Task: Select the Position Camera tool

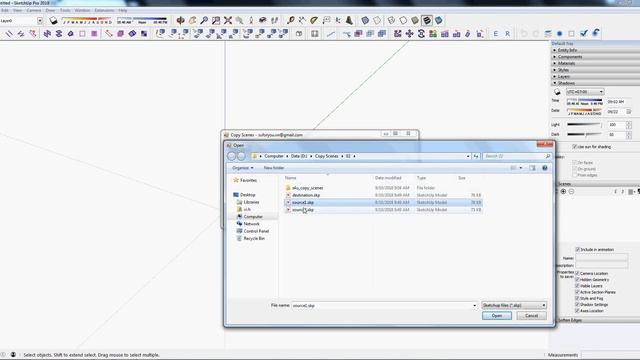Action: pos(251,20)
